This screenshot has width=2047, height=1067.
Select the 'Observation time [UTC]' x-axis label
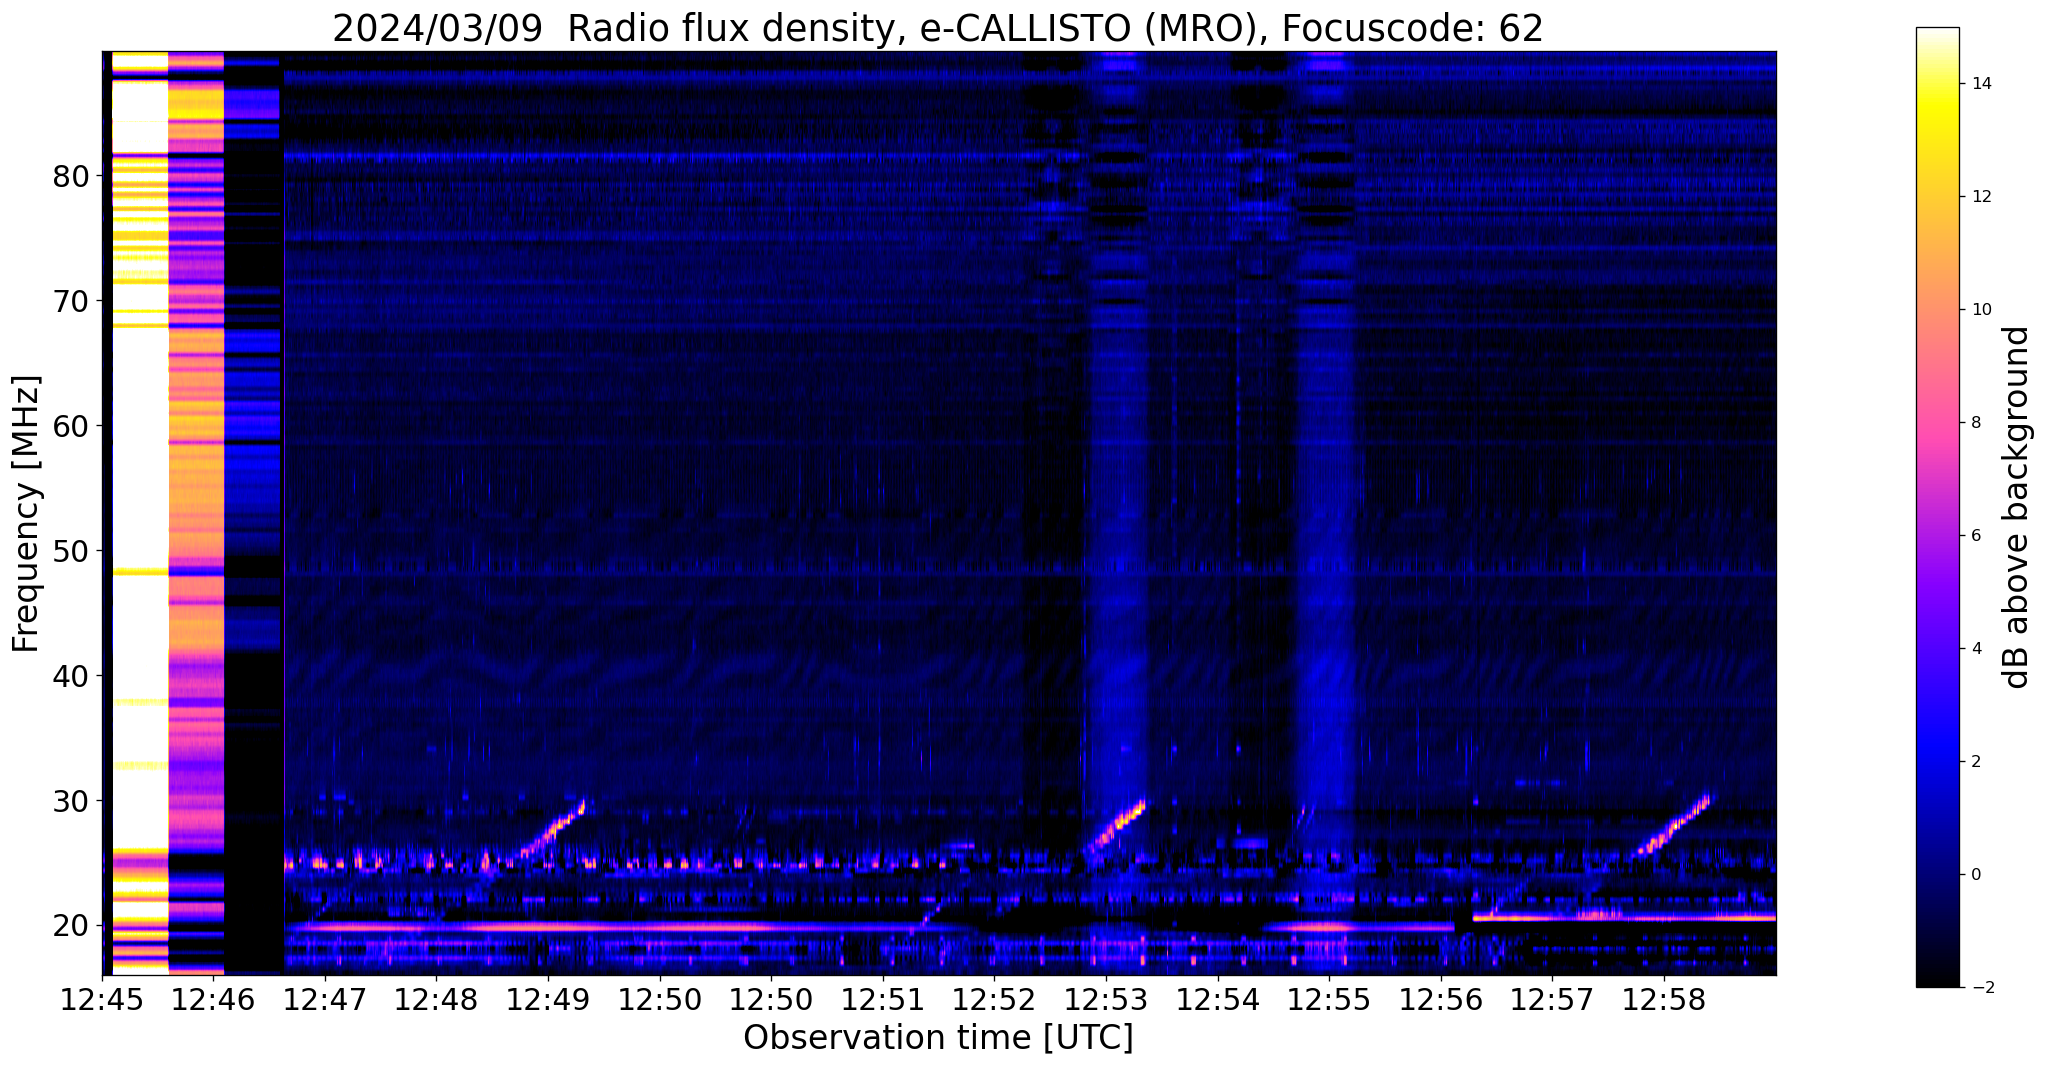(938, 1038)
